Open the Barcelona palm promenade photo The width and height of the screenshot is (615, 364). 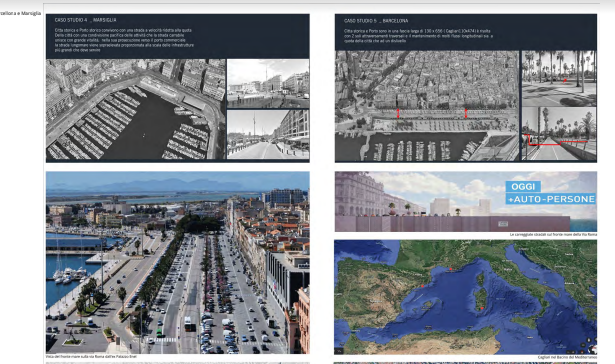click(559, 78)
